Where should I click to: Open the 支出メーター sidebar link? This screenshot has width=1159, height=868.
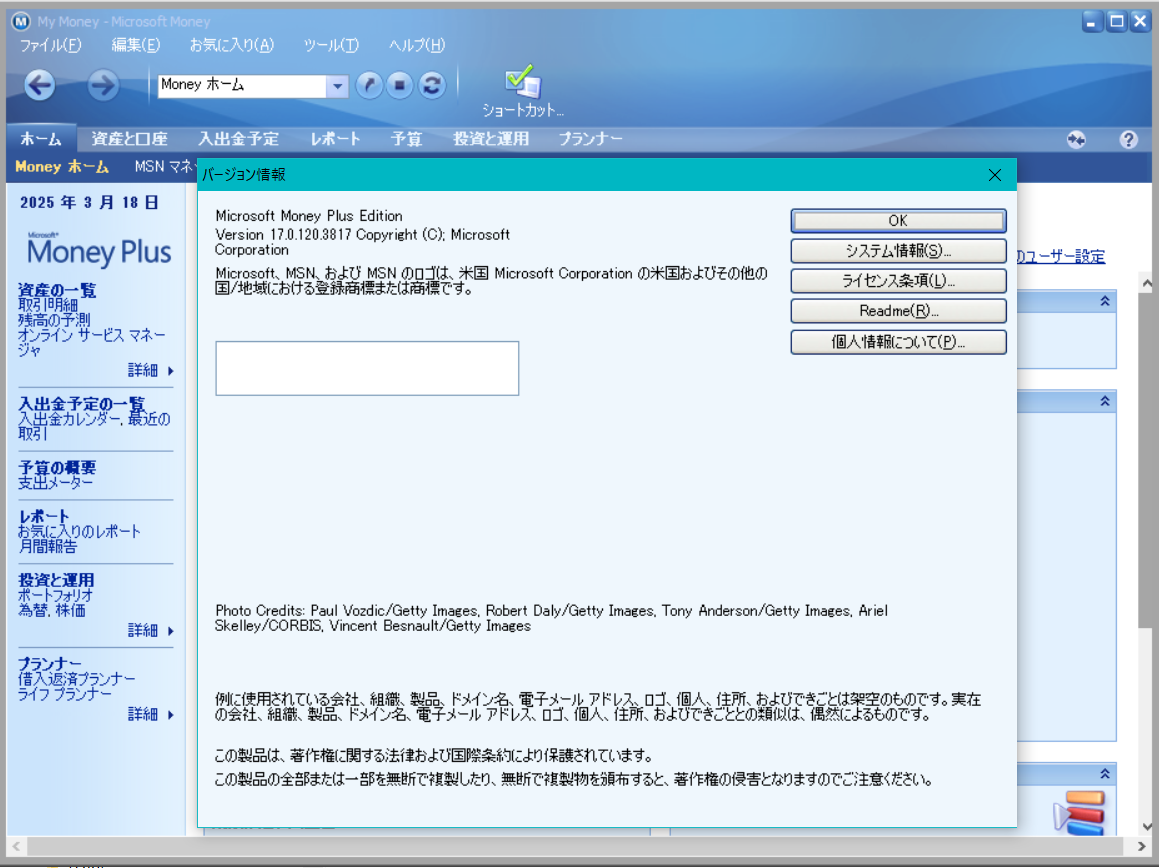pos(55,483)
